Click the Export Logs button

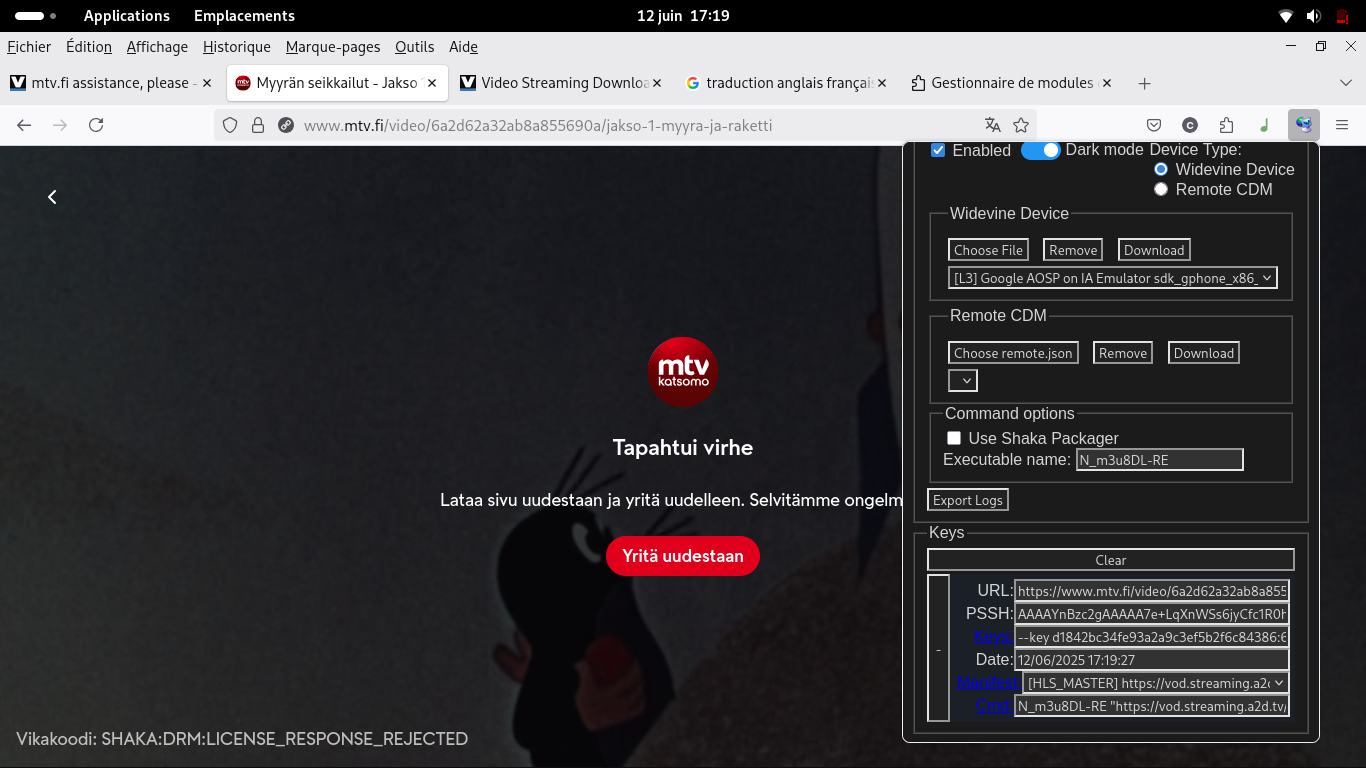click(968, 500)
